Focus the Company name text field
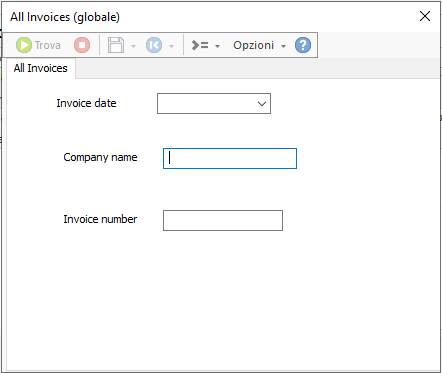The height and width of the screenshot is (373, 442). pyautogui.click(x=230, y=158)
